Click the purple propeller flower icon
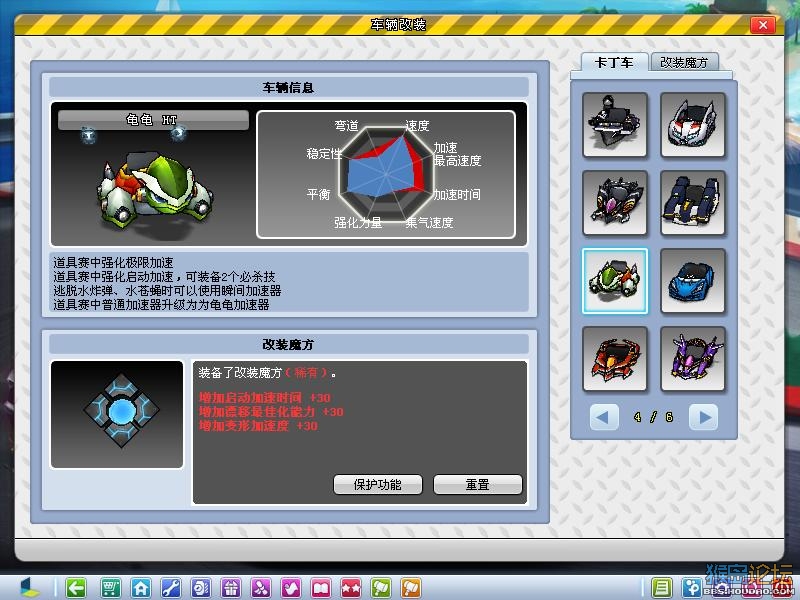The image size is (800, 600). click(x=261, y=588)
